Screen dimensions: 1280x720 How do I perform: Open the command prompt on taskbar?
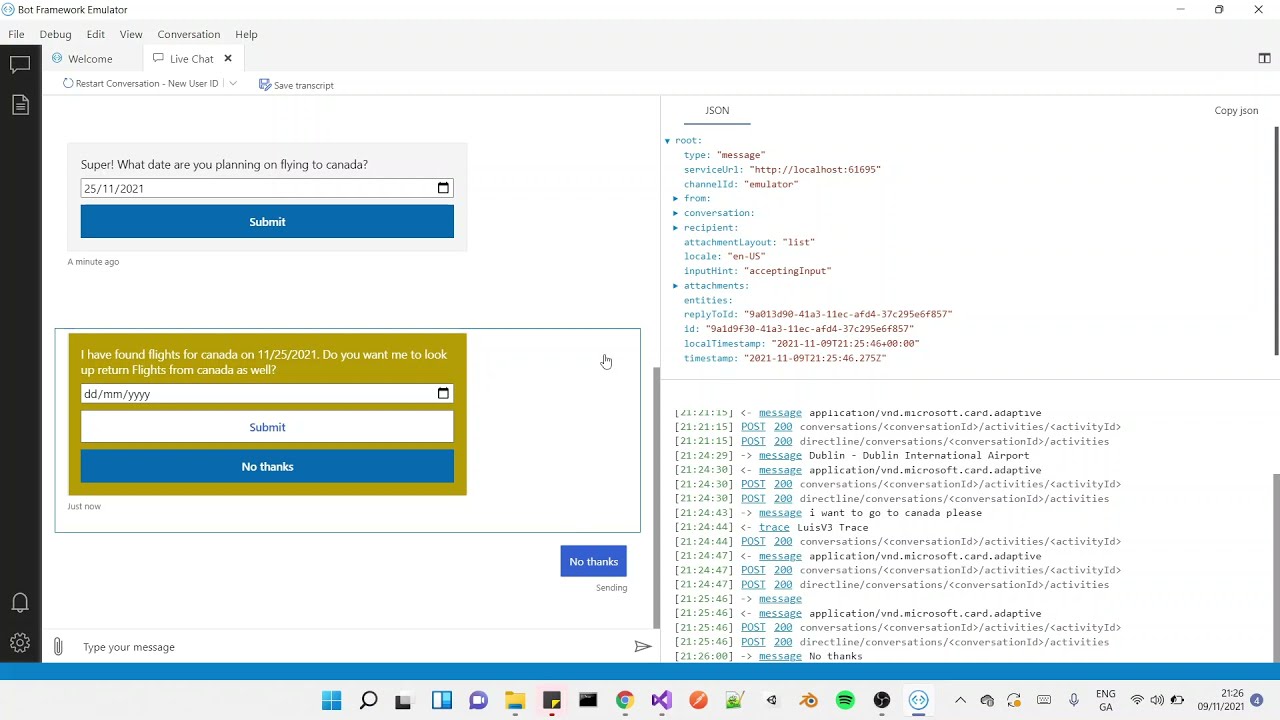[588, 700]
